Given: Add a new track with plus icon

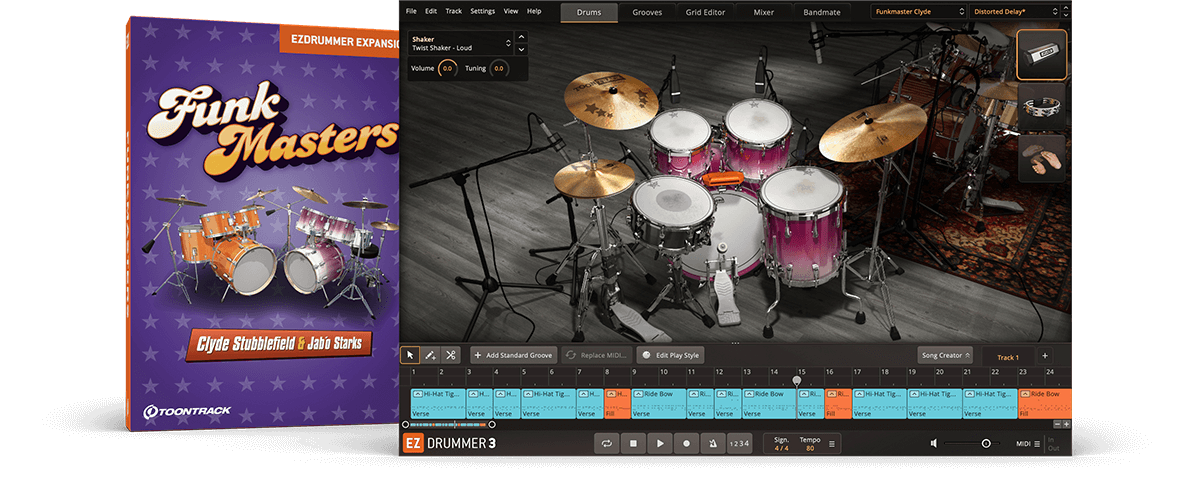Looking at the screenshot, I should click(1045, 356).
